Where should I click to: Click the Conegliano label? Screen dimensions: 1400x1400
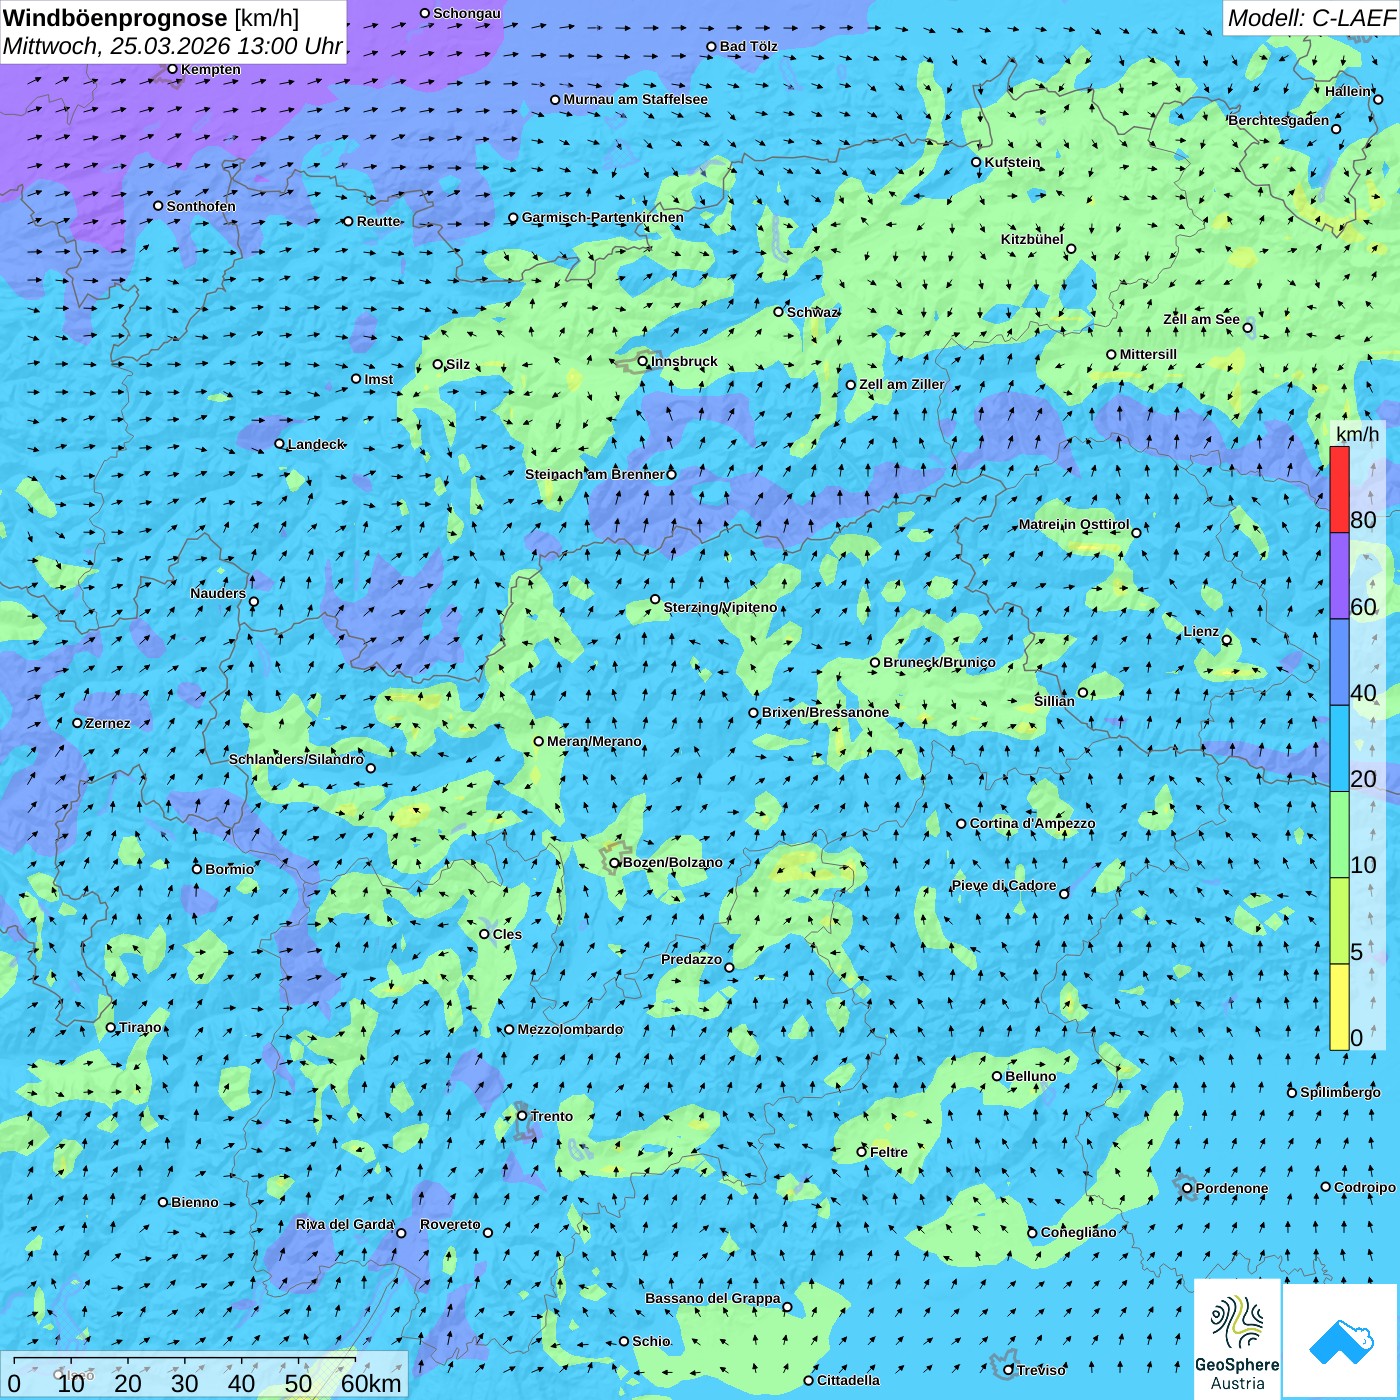point(1078,1232)
